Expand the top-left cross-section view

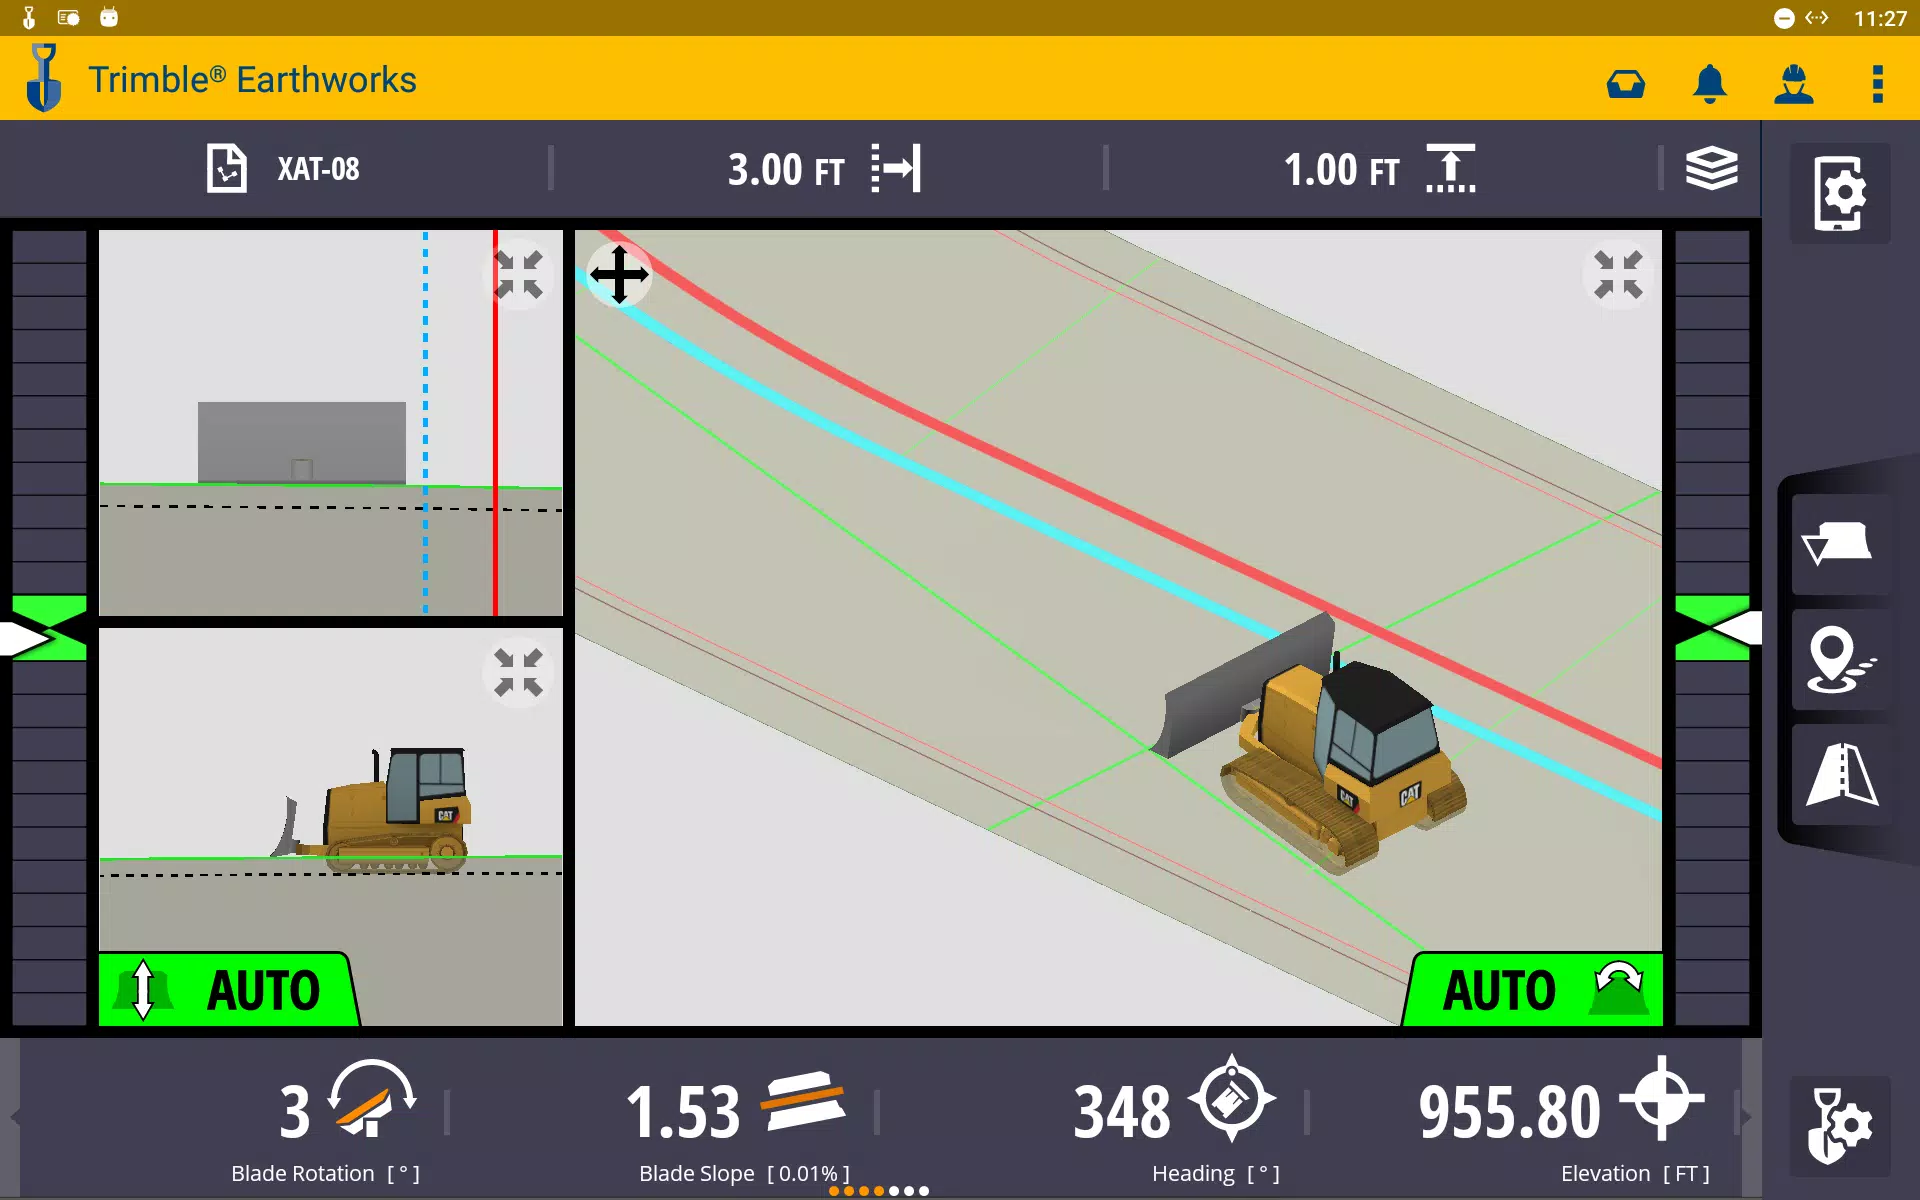[521, 272]
